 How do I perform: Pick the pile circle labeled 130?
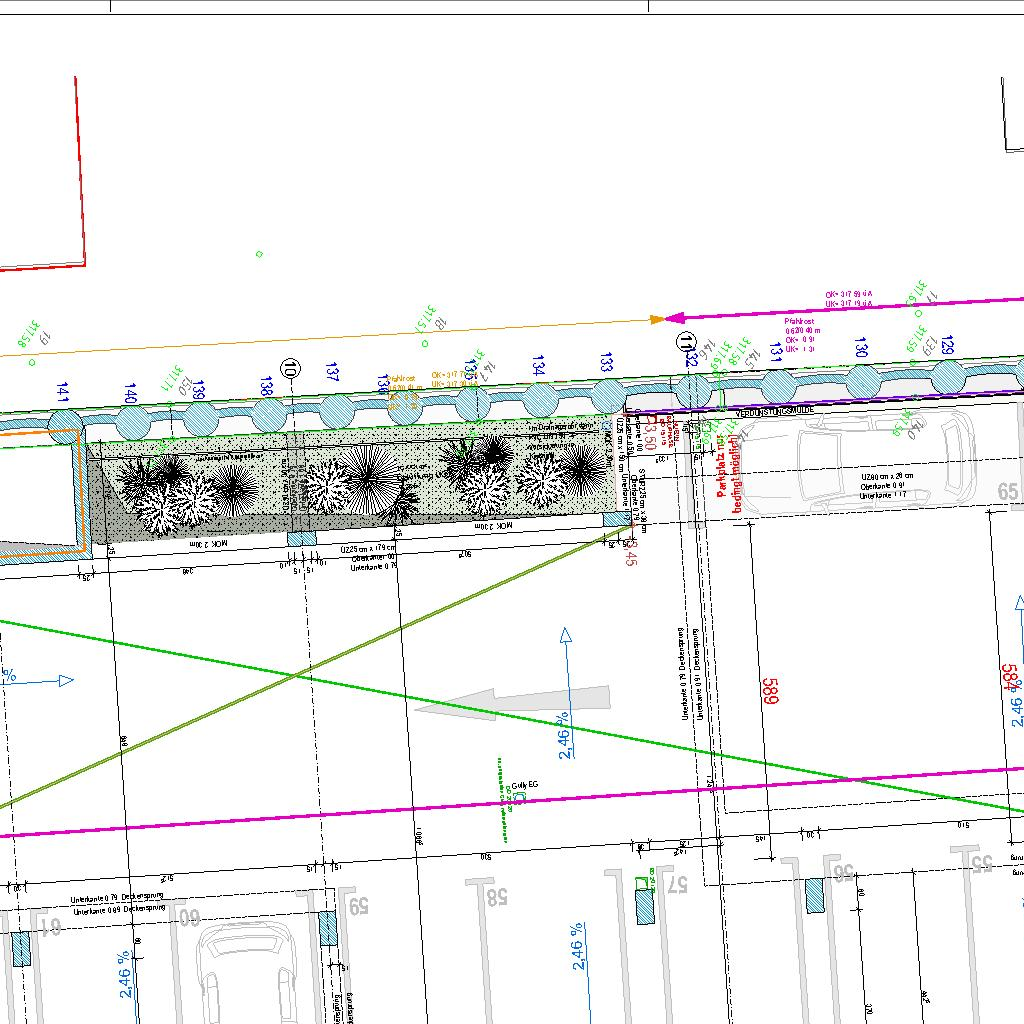[862, 381]
